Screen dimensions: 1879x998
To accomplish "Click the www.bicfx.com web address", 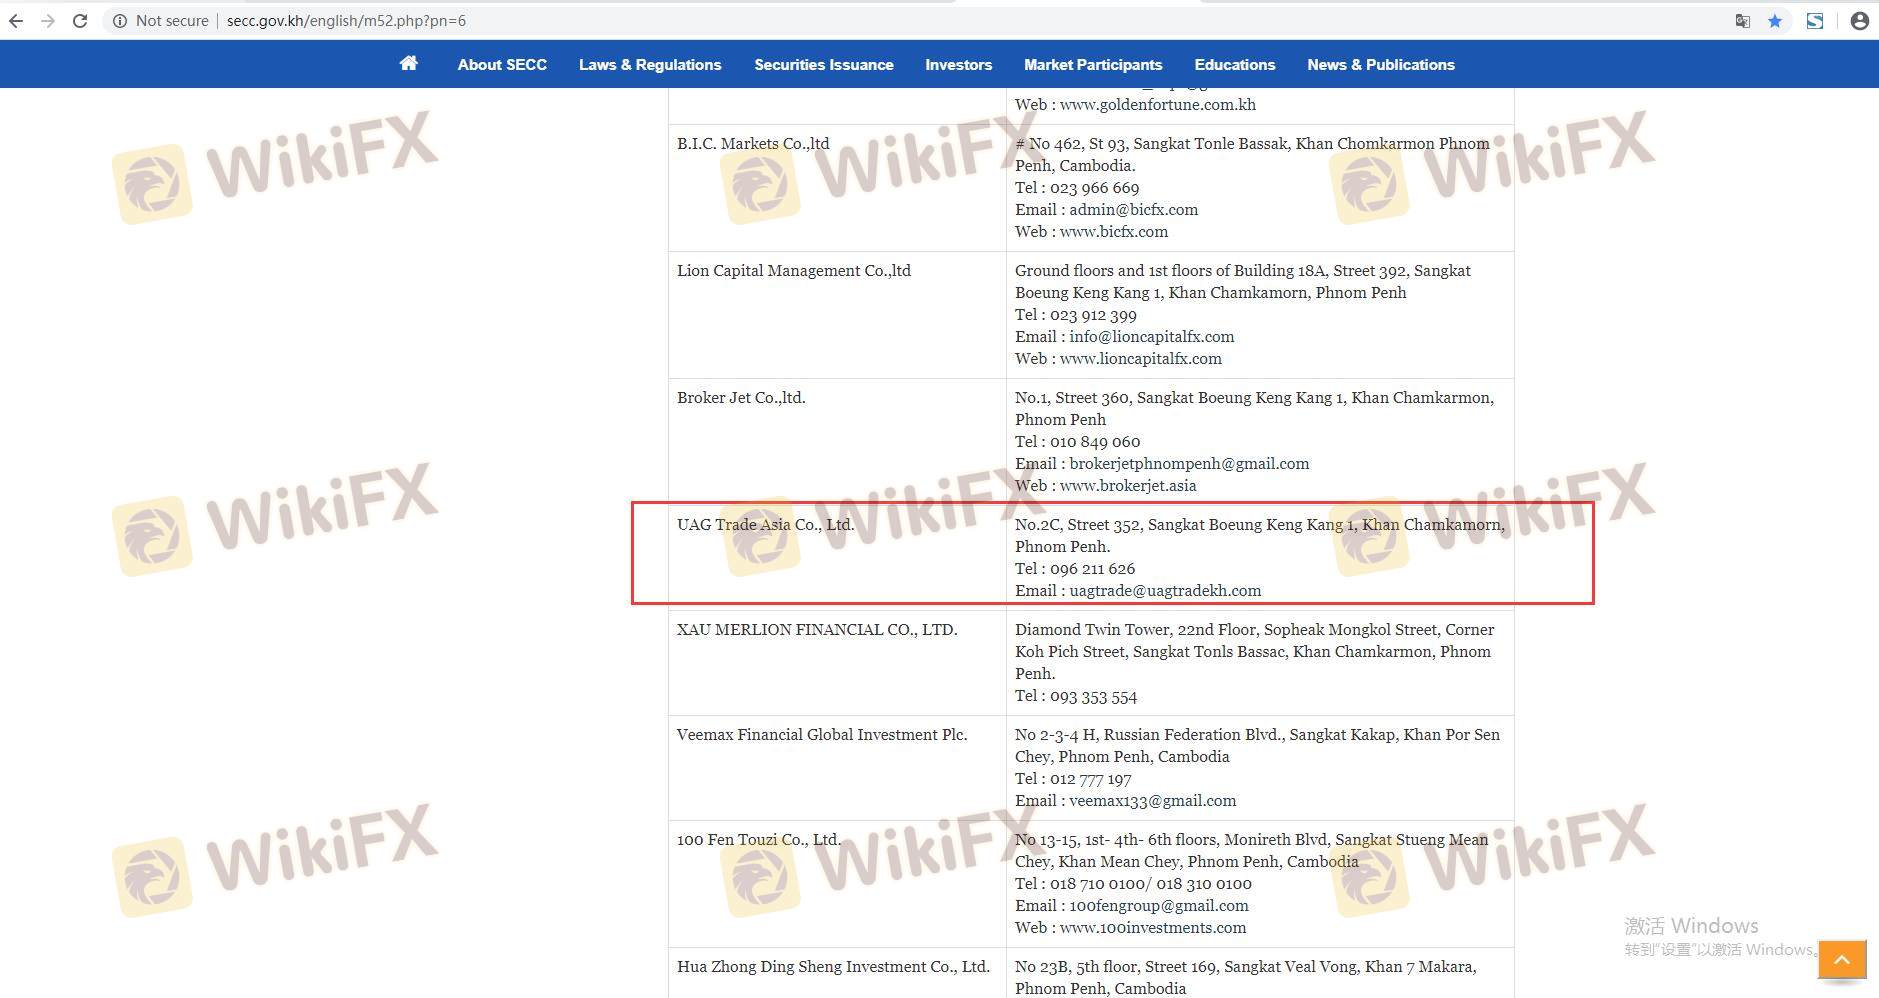I will pyautogui.click(x=1113, y=232).
